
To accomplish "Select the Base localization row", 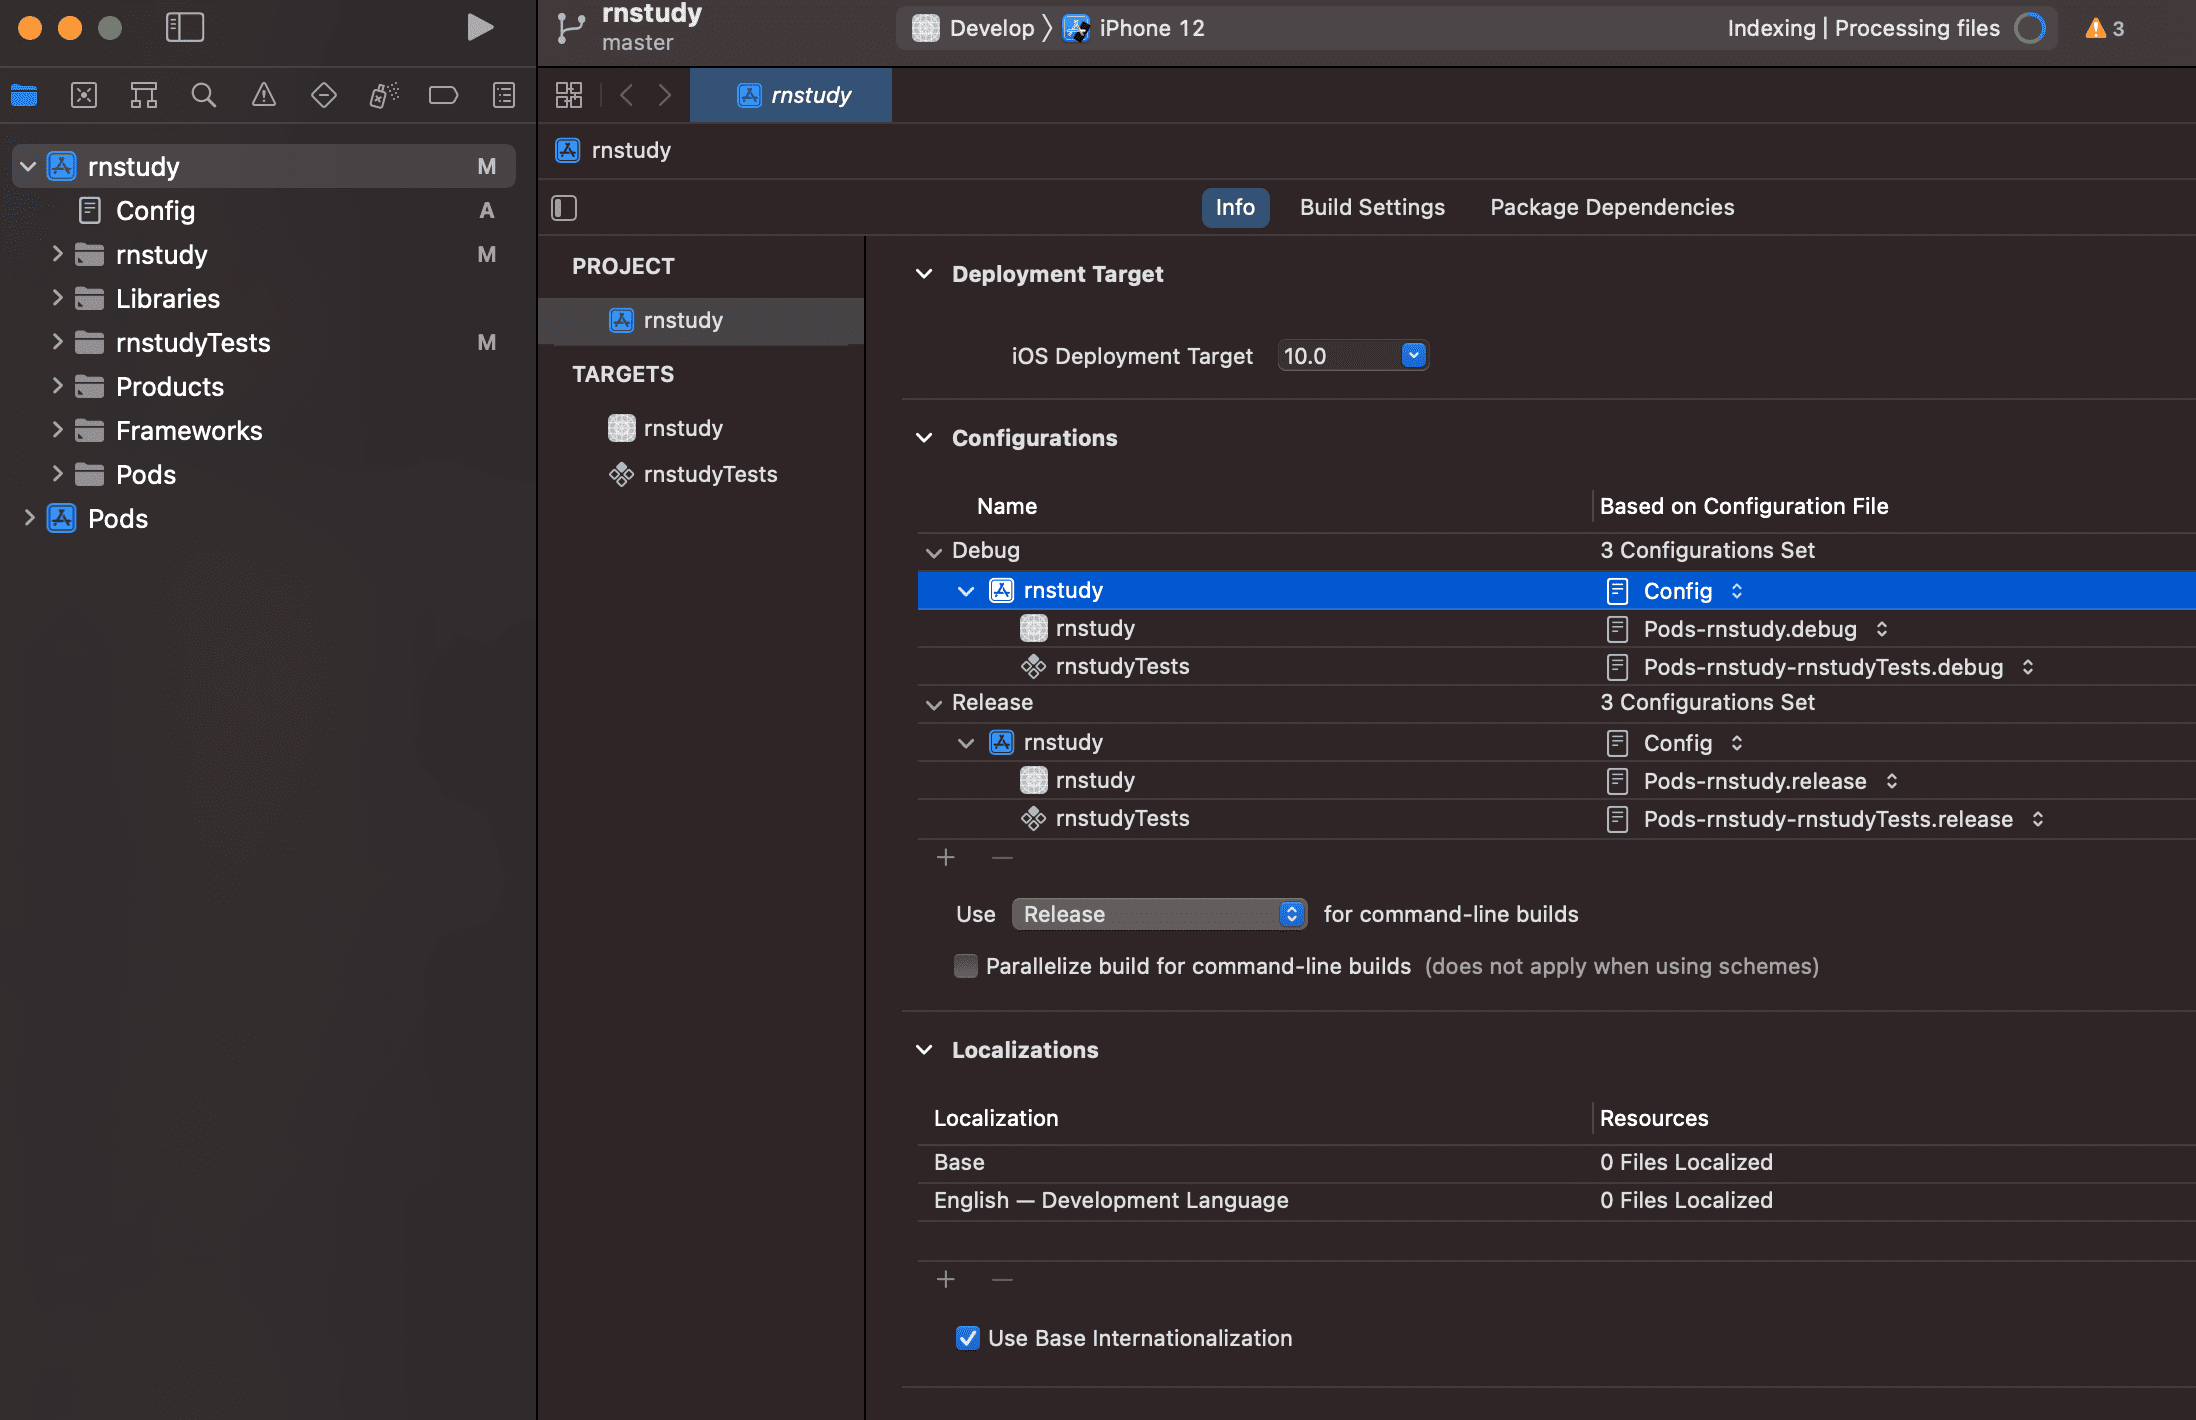I will (1556, 1162).
